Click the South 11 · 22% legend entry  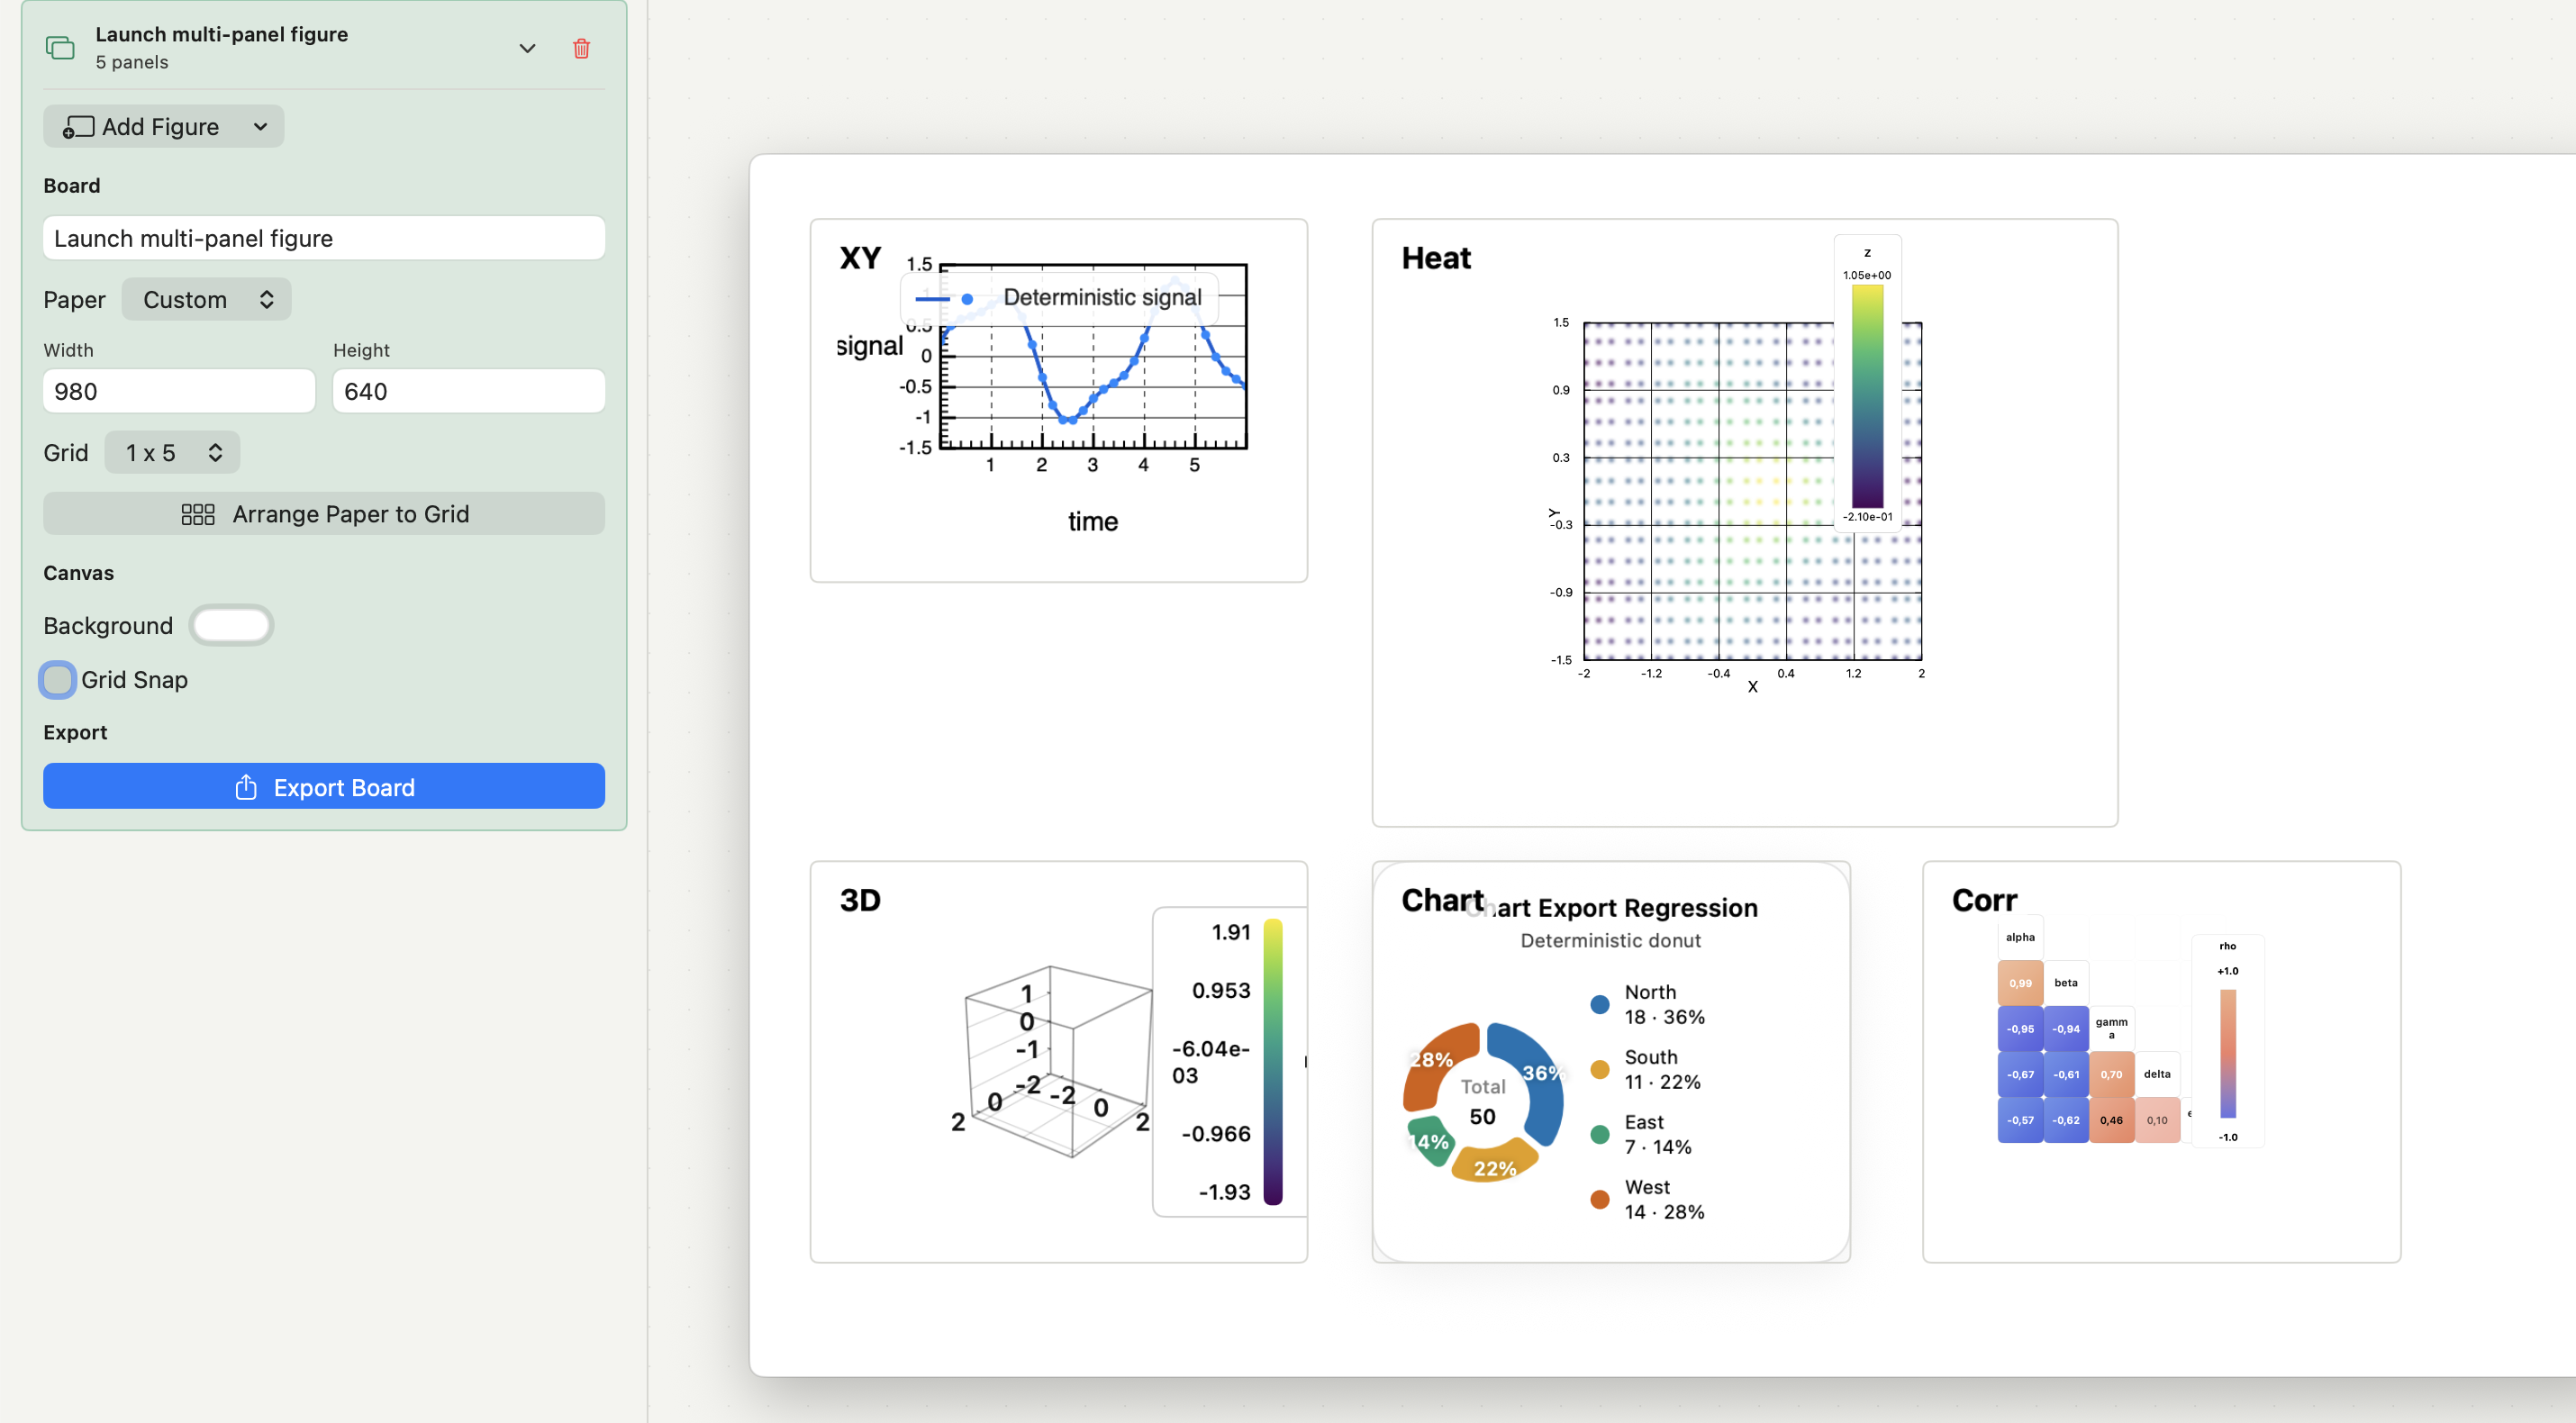point(1646,1069)
